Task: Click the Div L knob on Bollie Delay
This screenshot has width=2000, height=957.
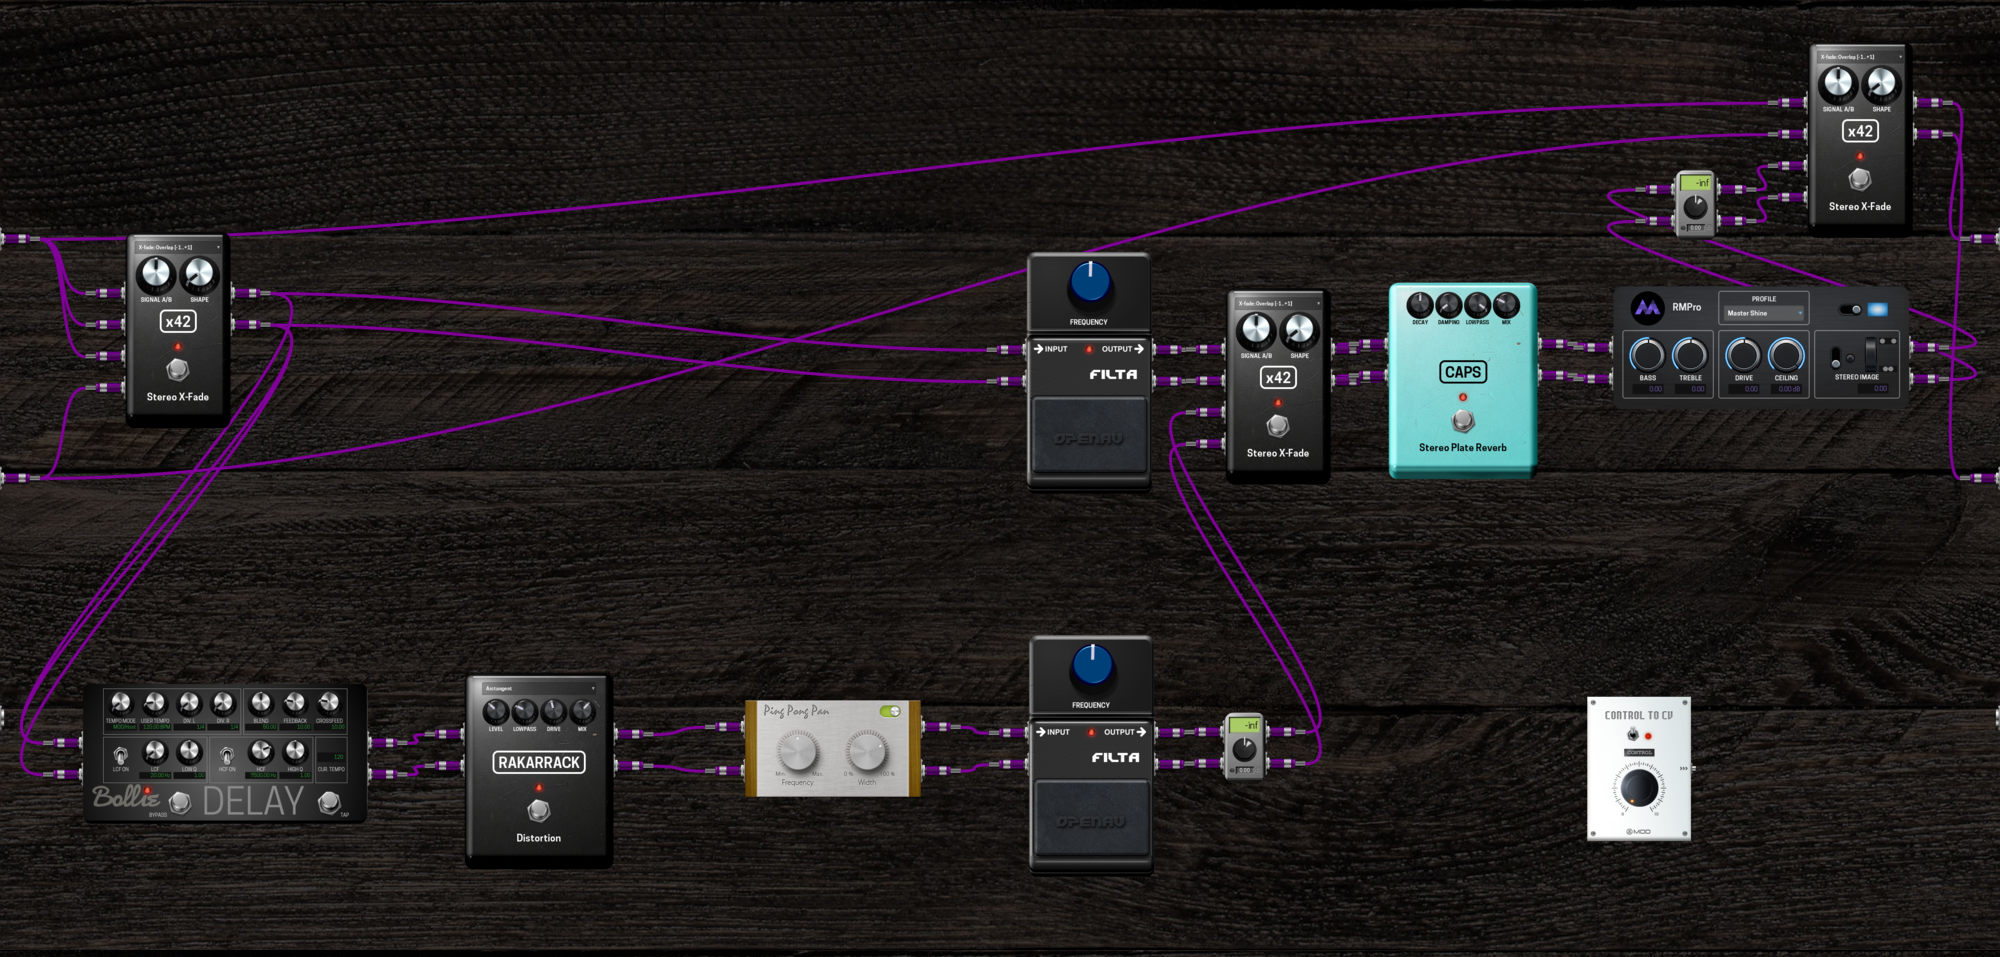Action: pos(189,703)
